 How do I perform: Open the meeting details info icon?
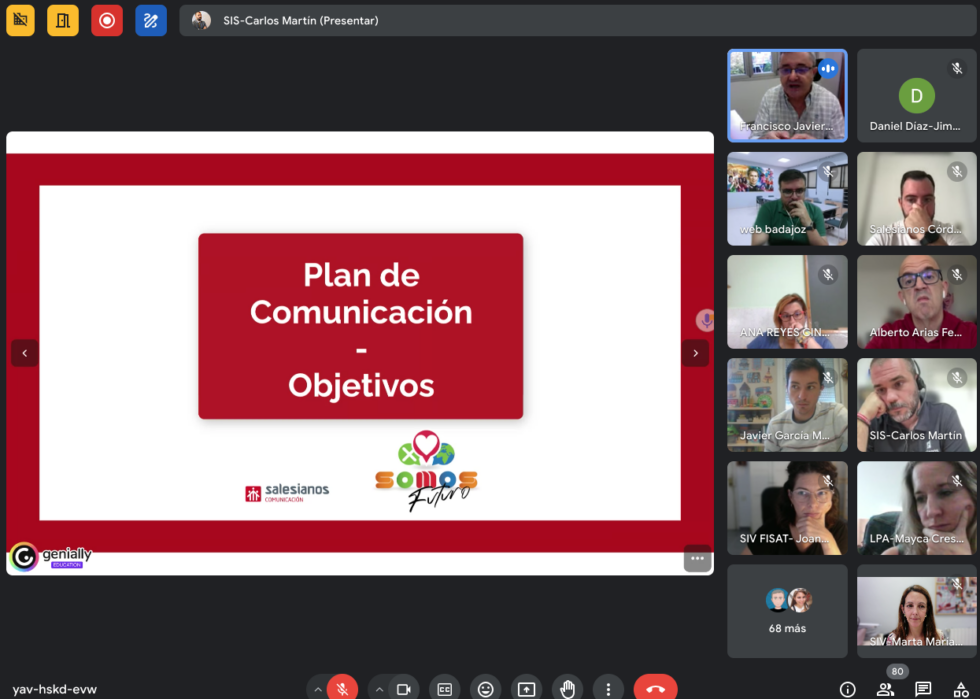pos(847,689)
